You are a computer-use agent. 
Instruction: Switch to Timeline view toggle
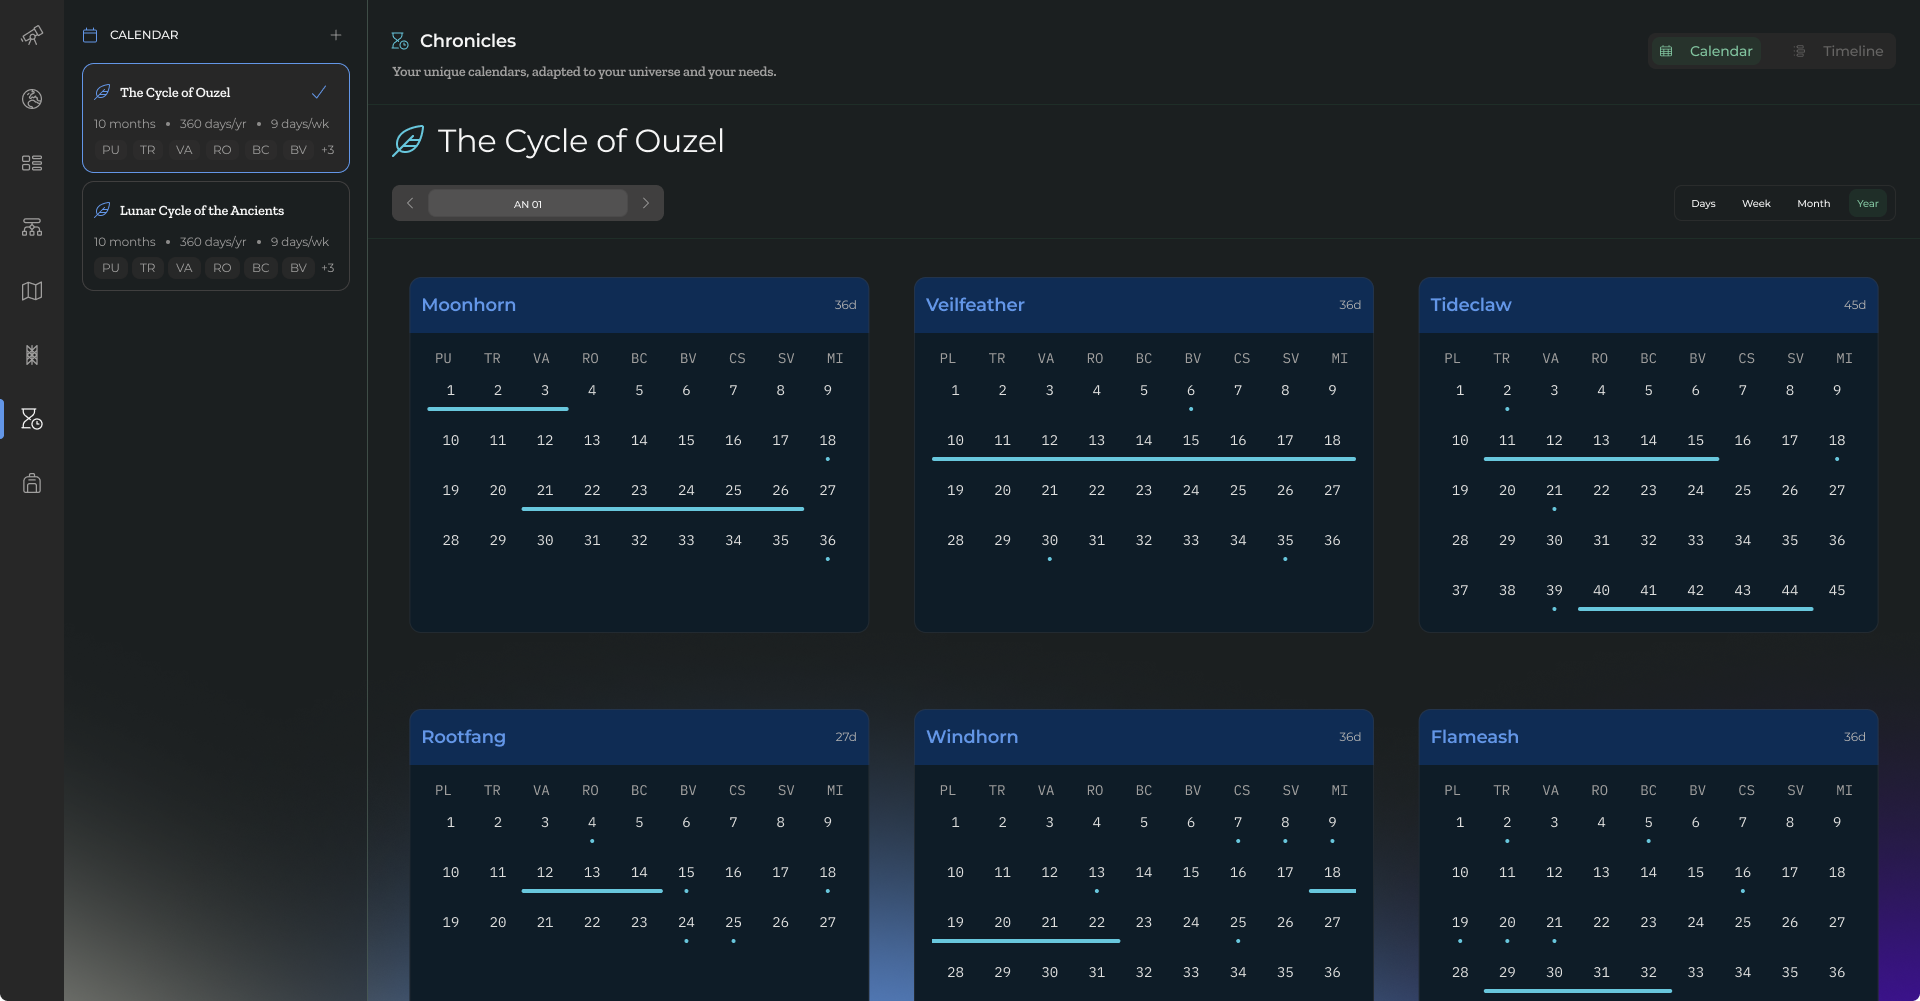pyautogui.click(x=1838, y=51)
